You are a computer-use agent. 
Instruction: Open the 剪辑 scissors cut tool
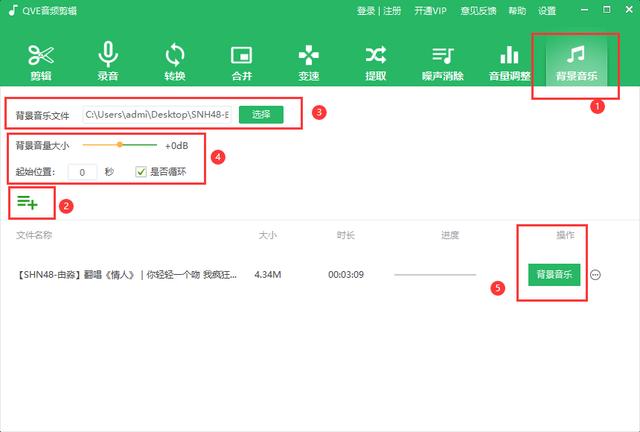pyautogui.click(x=41, y=62)
